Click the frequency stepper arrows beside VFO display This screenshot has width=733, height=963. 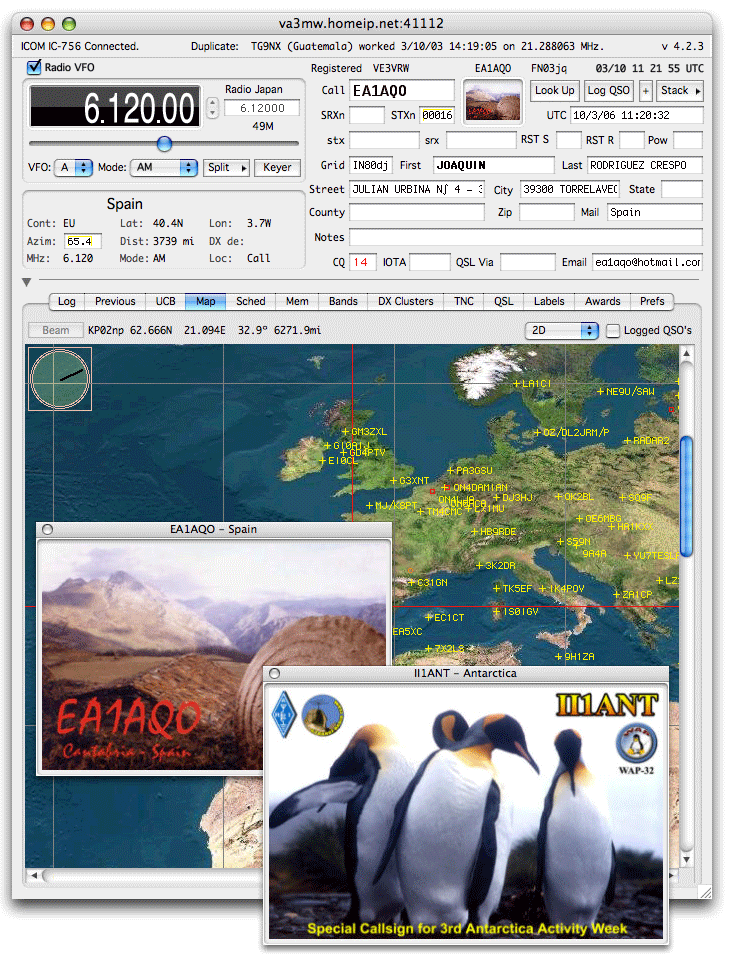[211, 107]
